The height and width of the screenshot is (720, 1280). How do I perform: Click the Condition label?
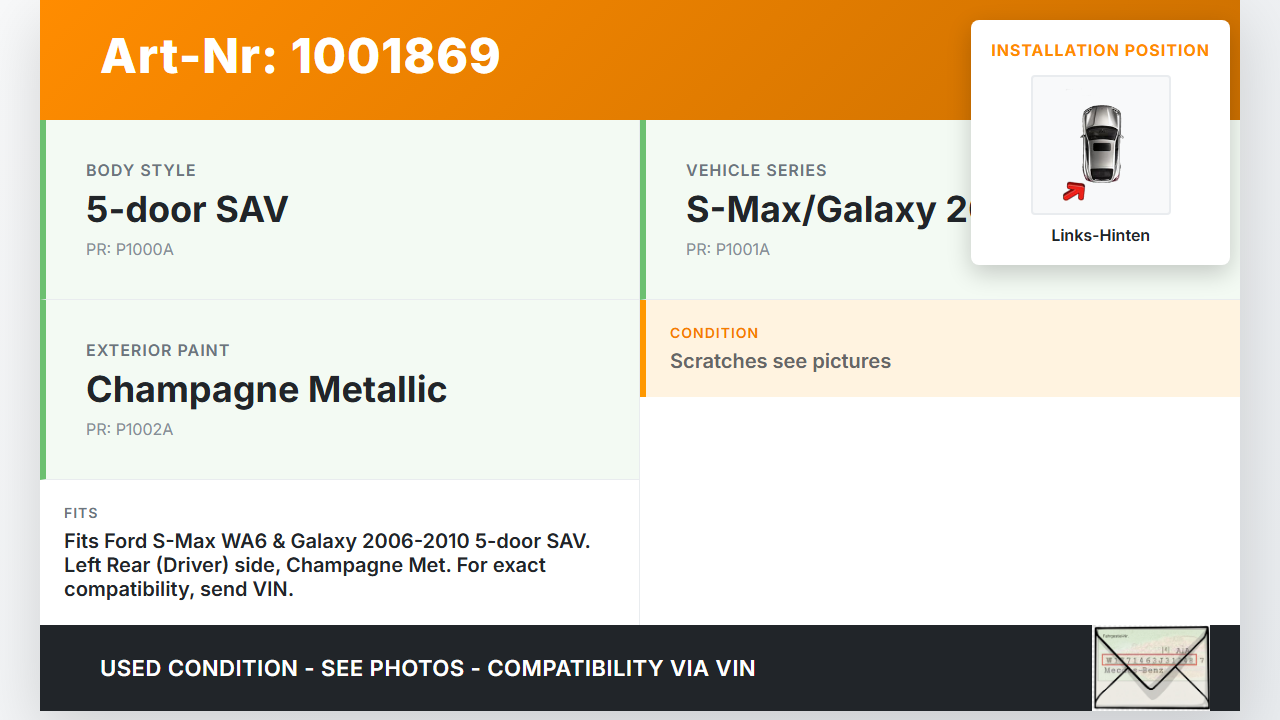click(x=714, y=333)
